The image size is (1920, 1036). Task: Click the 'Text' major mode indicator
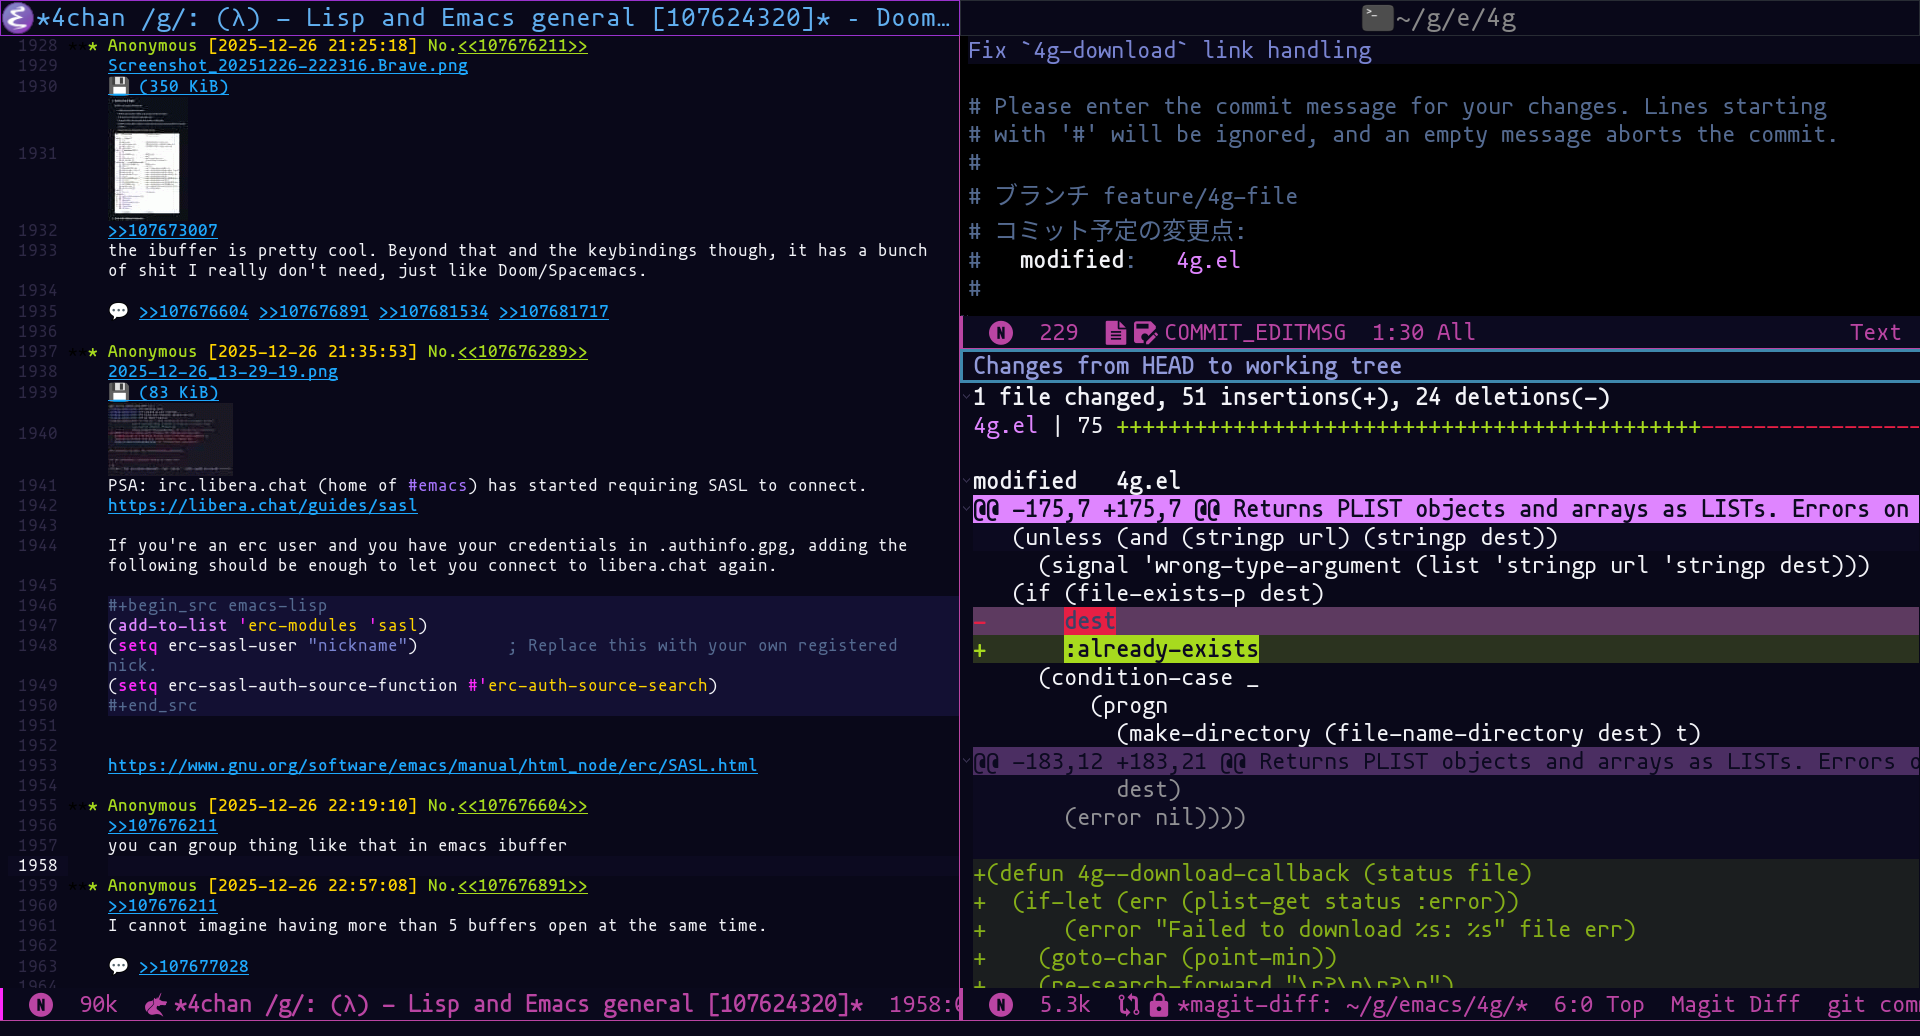(x=1875, y=333)
